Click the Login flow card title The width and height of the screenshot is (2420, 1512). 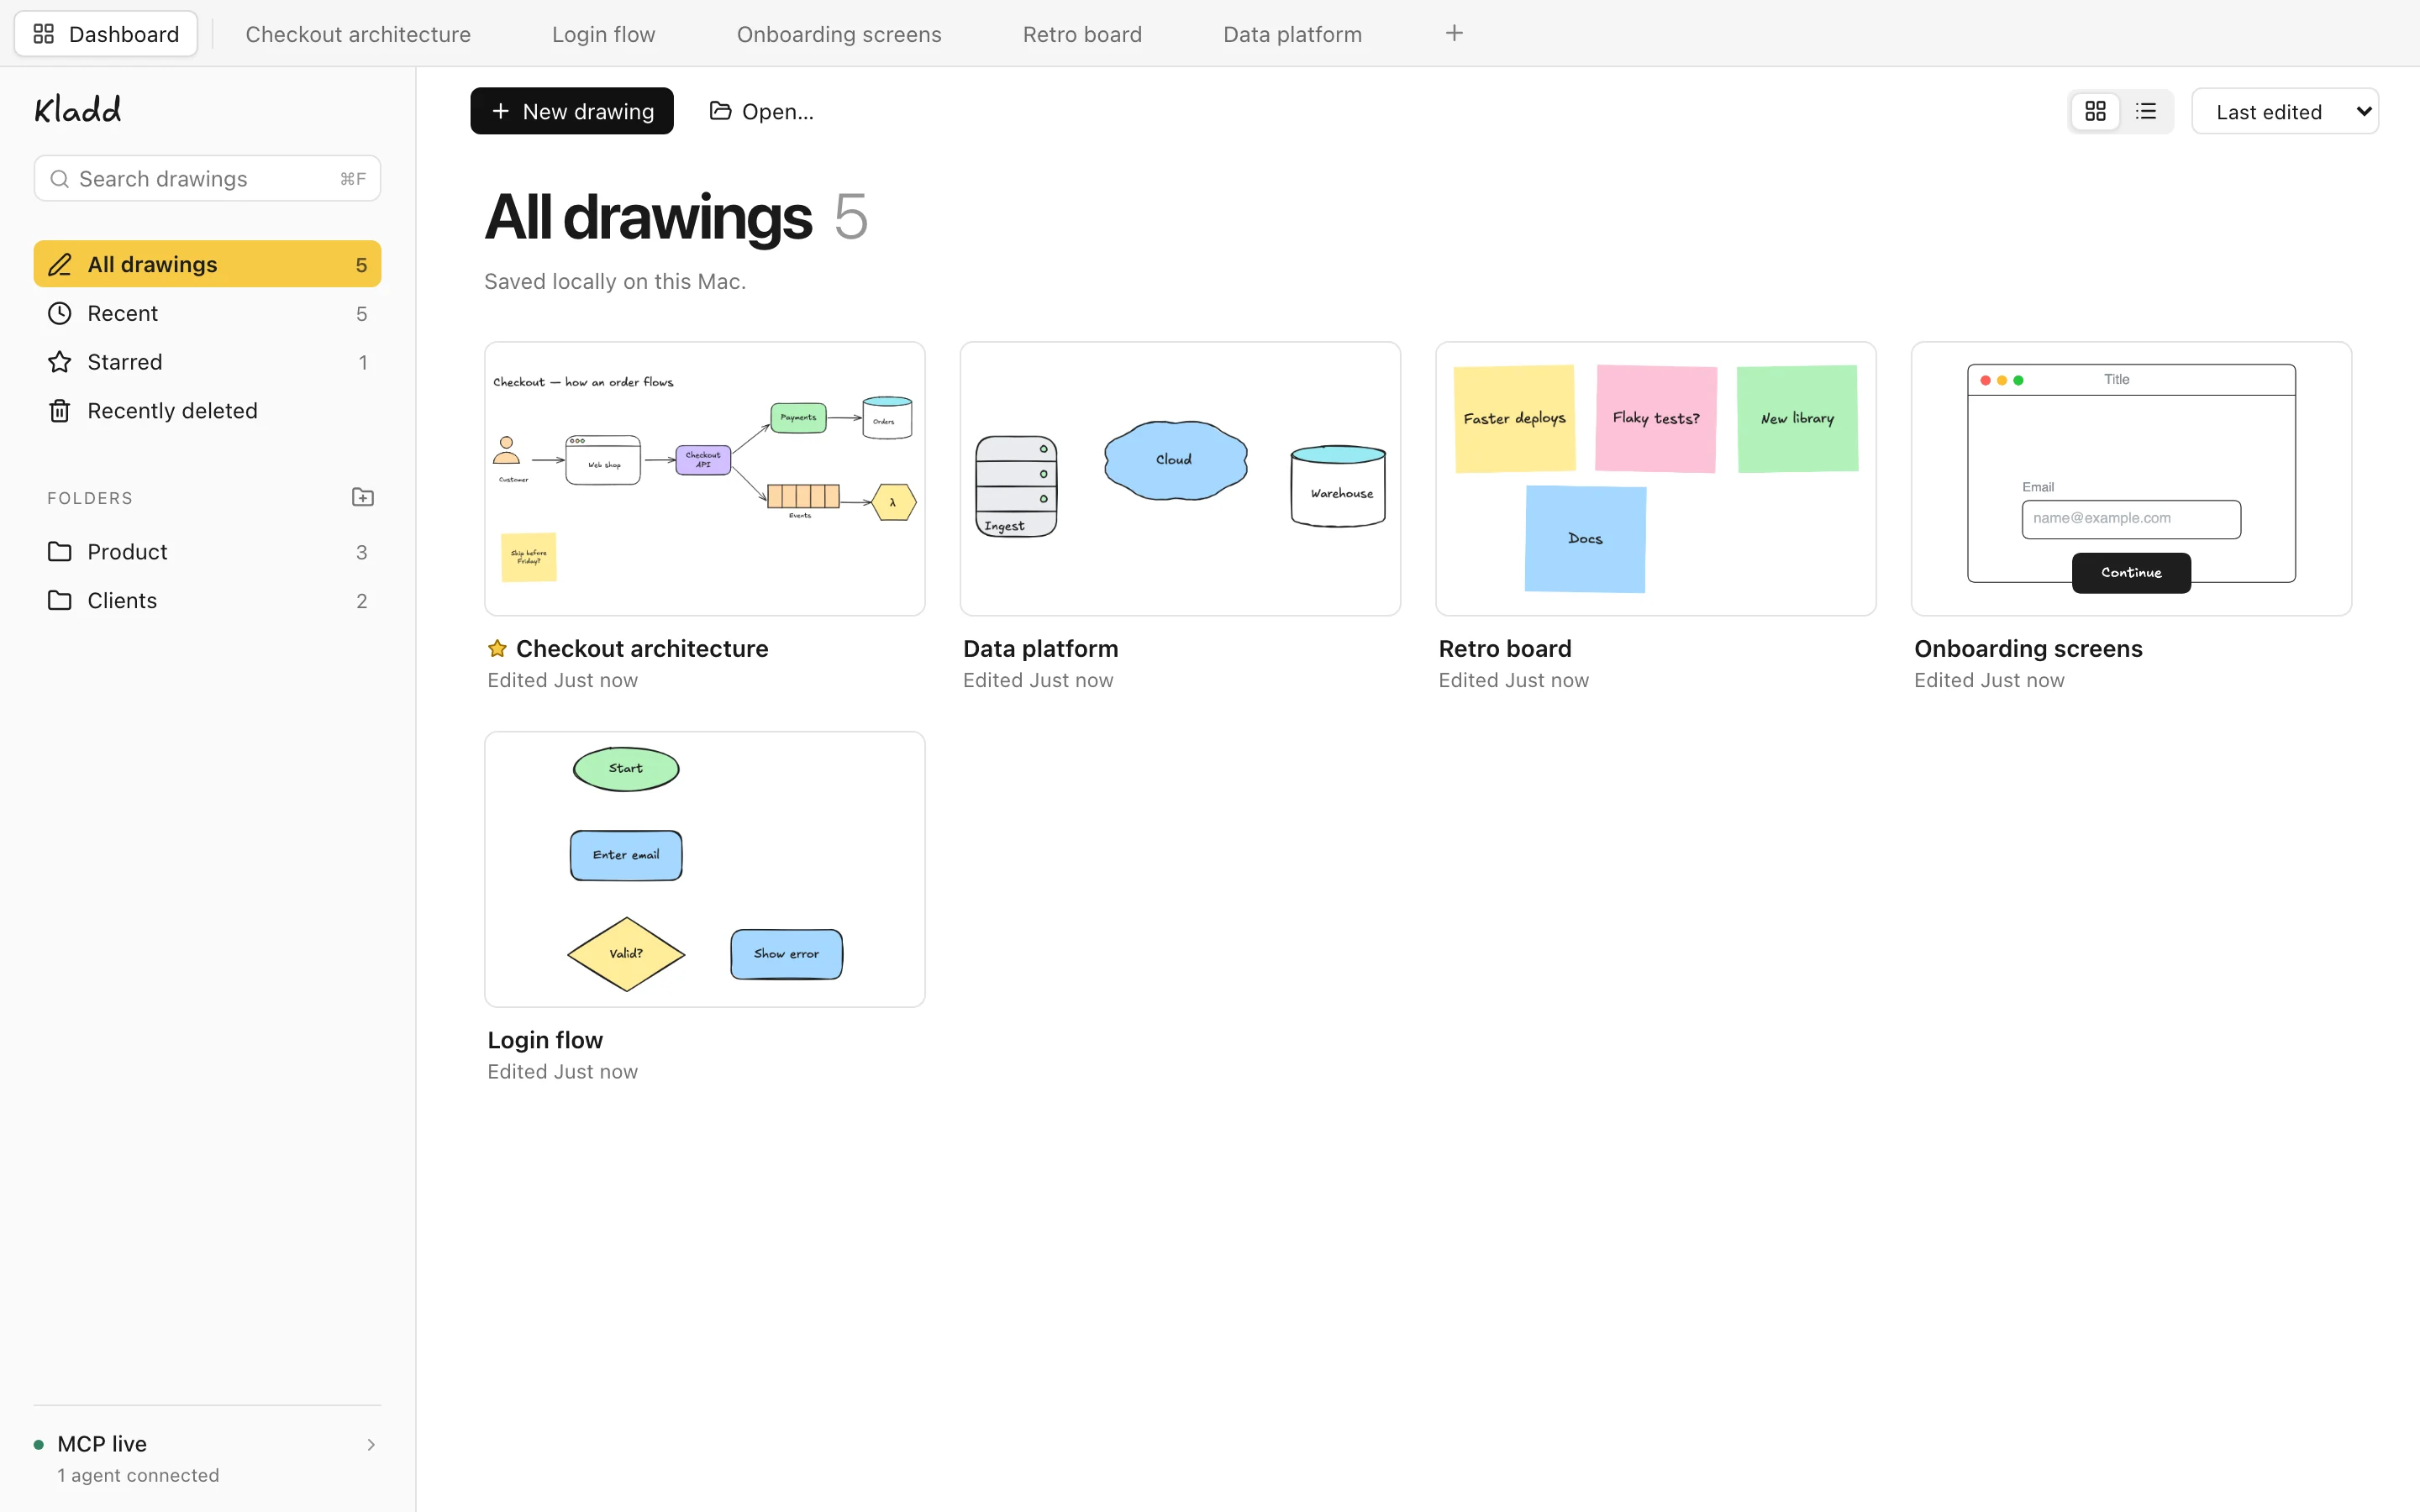pyautogui.click(x=545, y=1040)
